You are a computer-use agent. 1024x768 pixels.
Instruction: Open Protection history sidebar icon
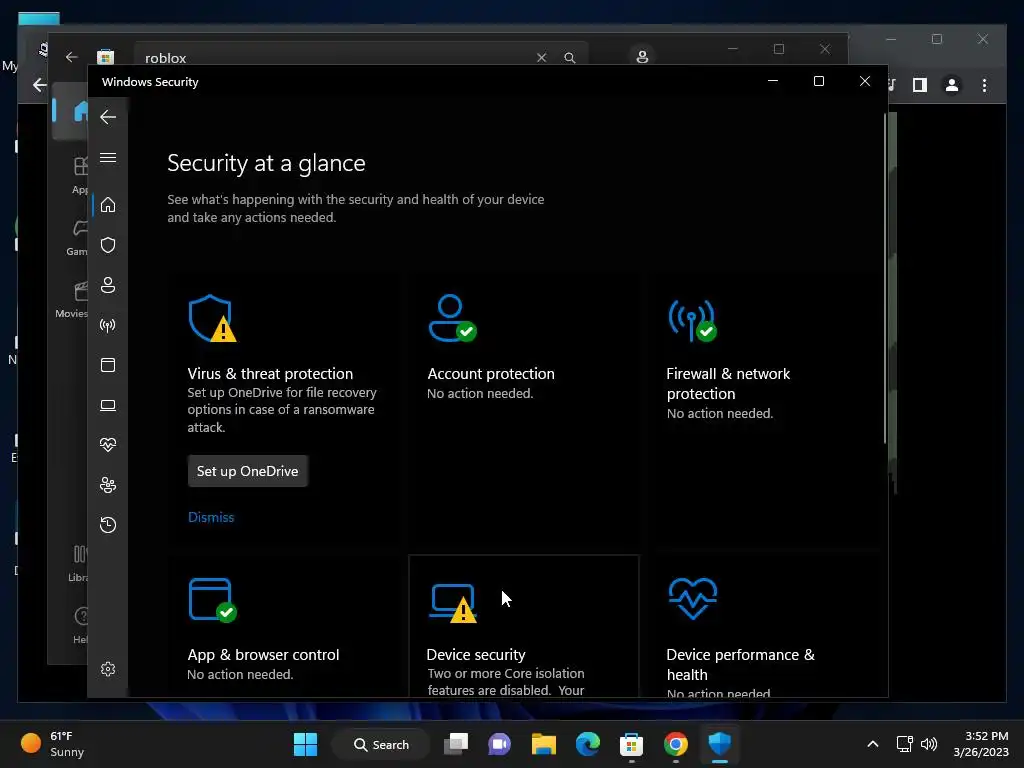pyautogui.click(x=108, y=525)
